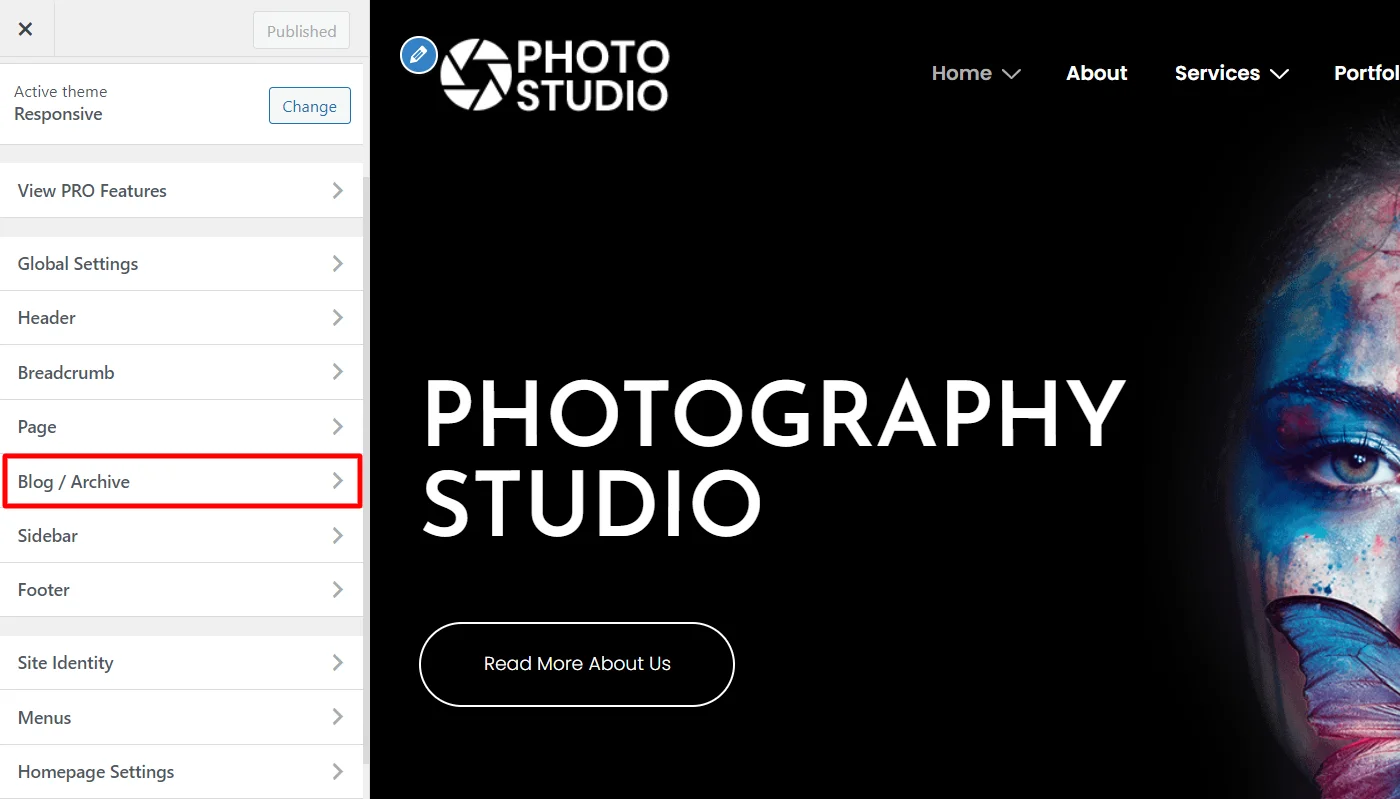Click chevron arrow beside Homepage Settings

(338, 772)
